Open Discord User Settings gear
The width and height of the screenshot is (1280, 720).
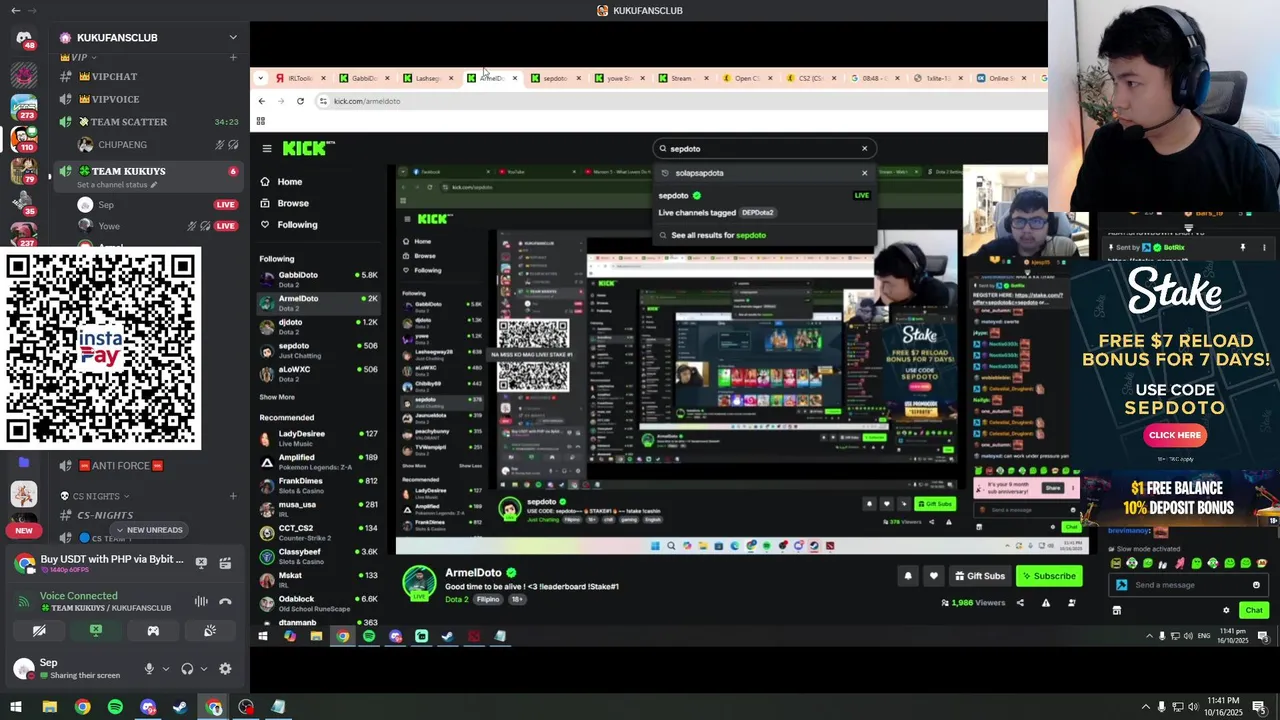tap(225, 669)
